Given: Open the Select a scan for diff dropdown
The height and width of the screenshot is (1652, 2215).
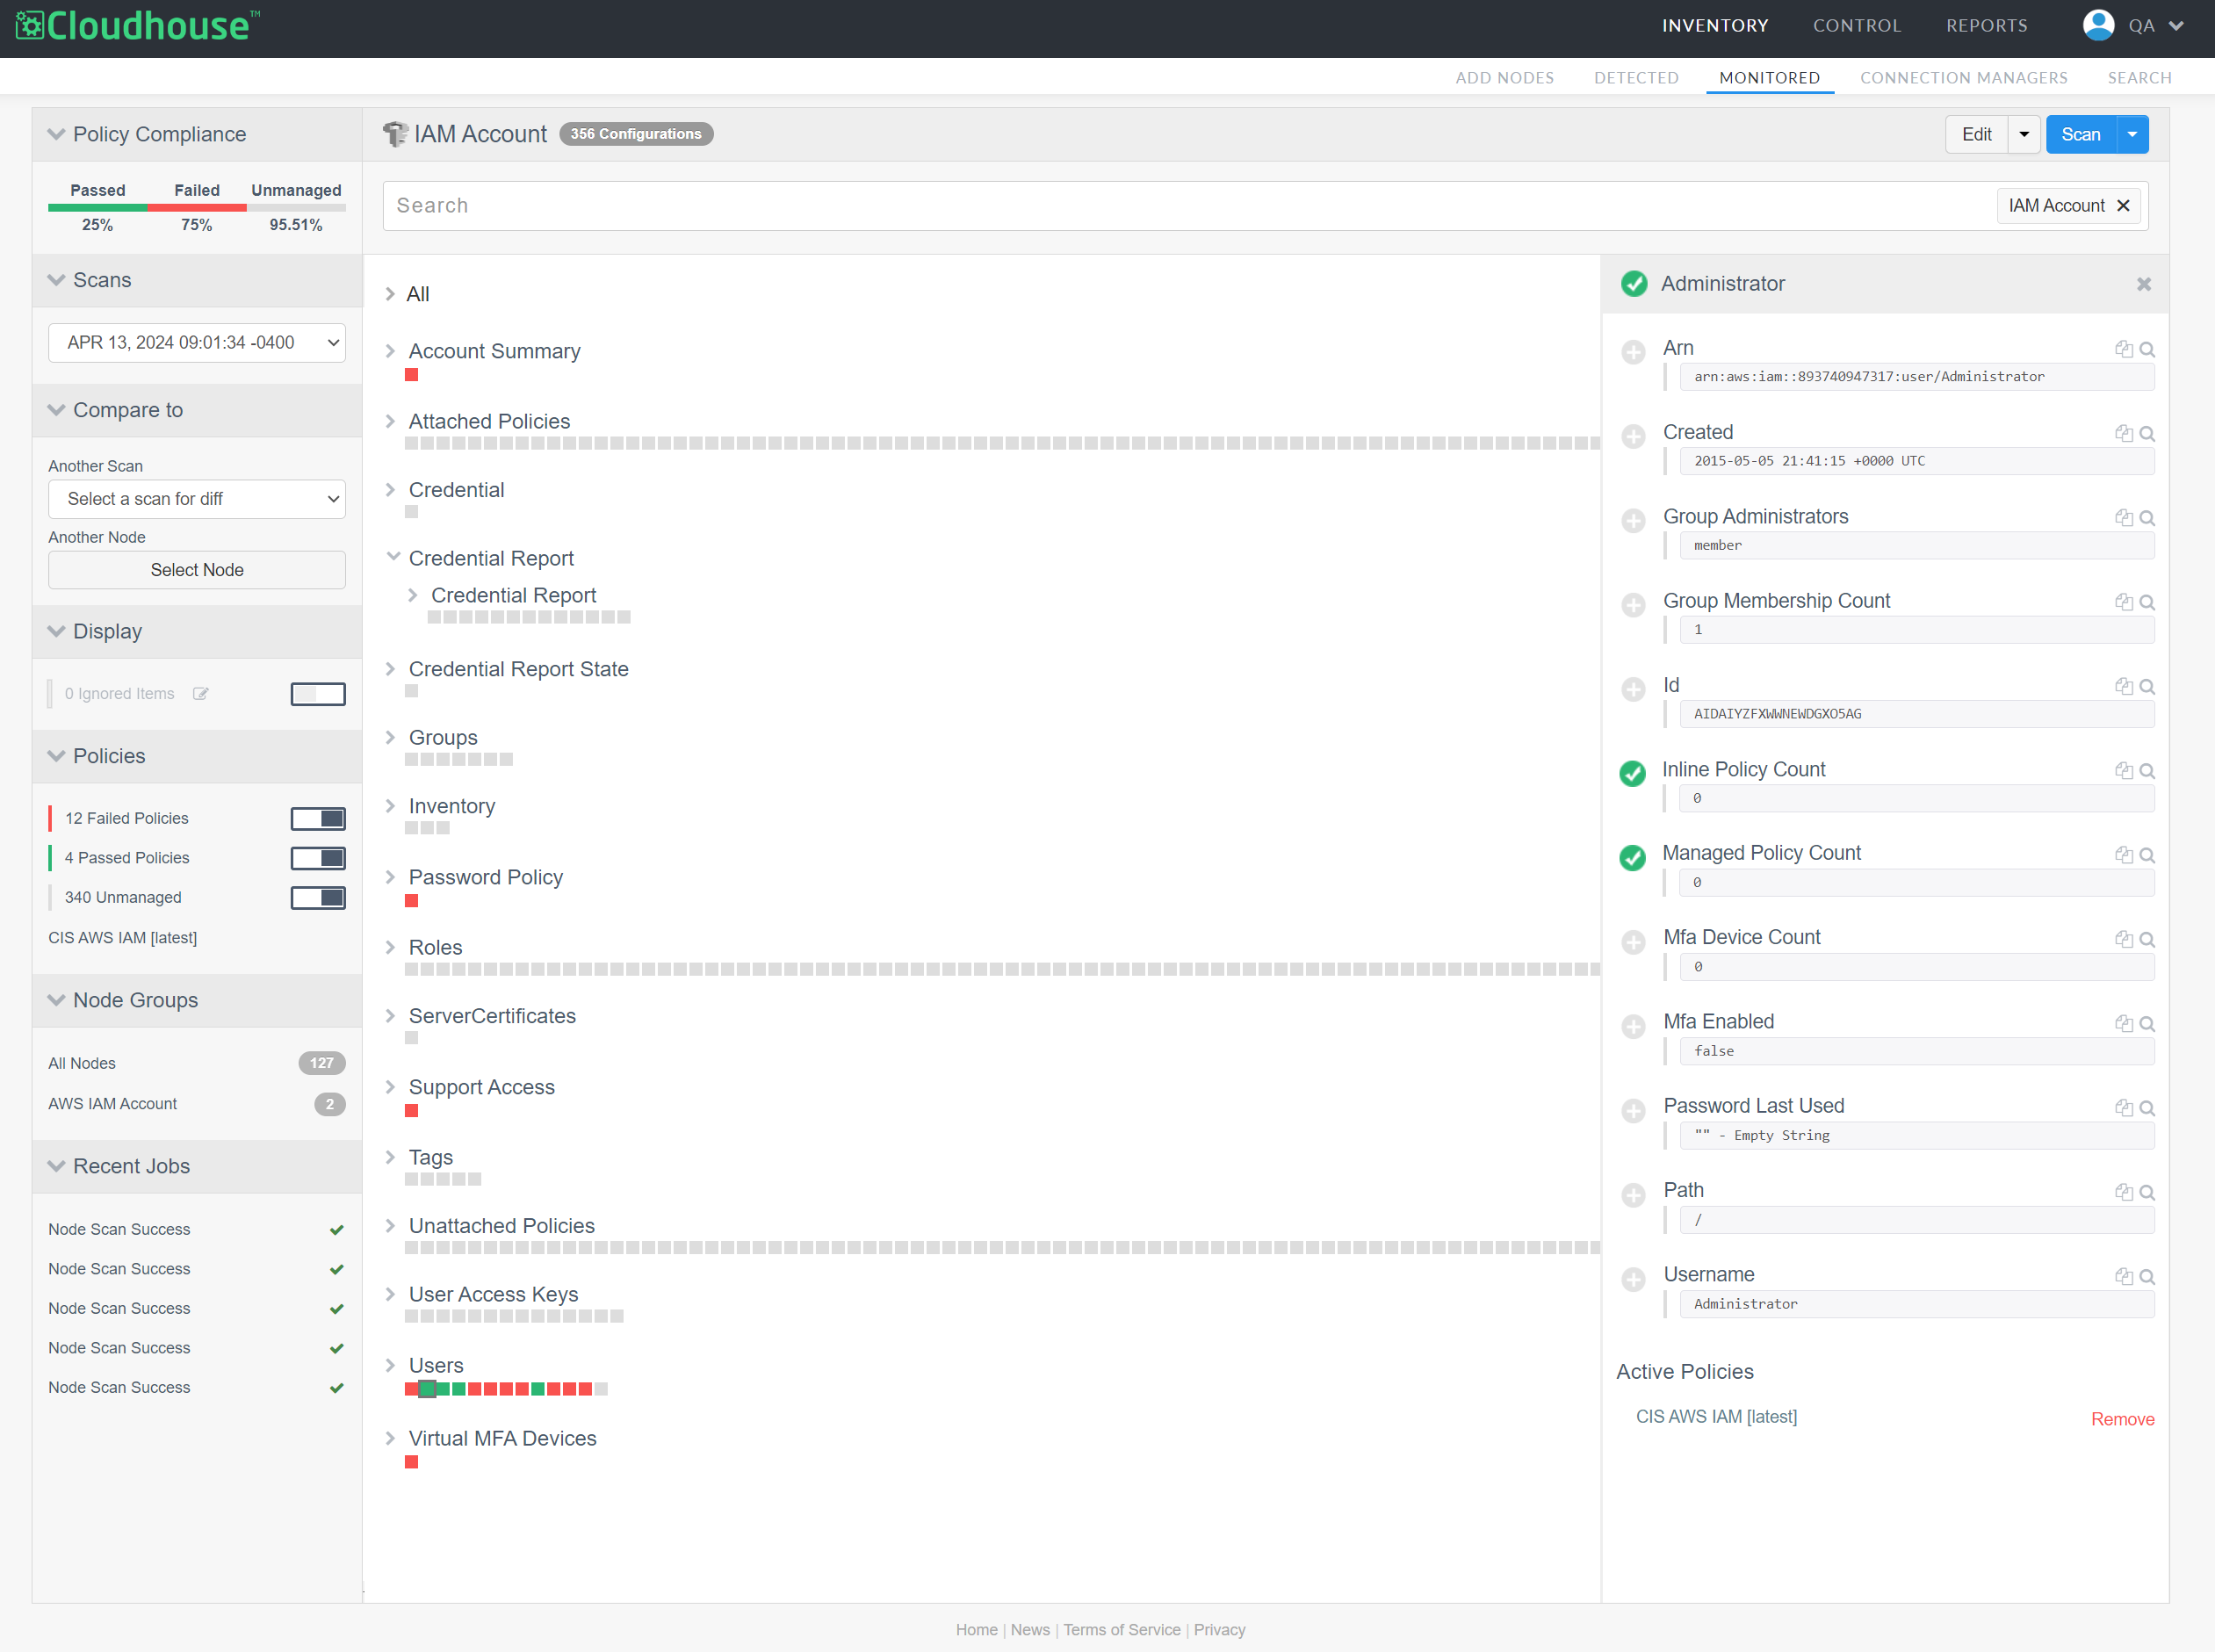Looking at the screenshot, I should [197, 498].
